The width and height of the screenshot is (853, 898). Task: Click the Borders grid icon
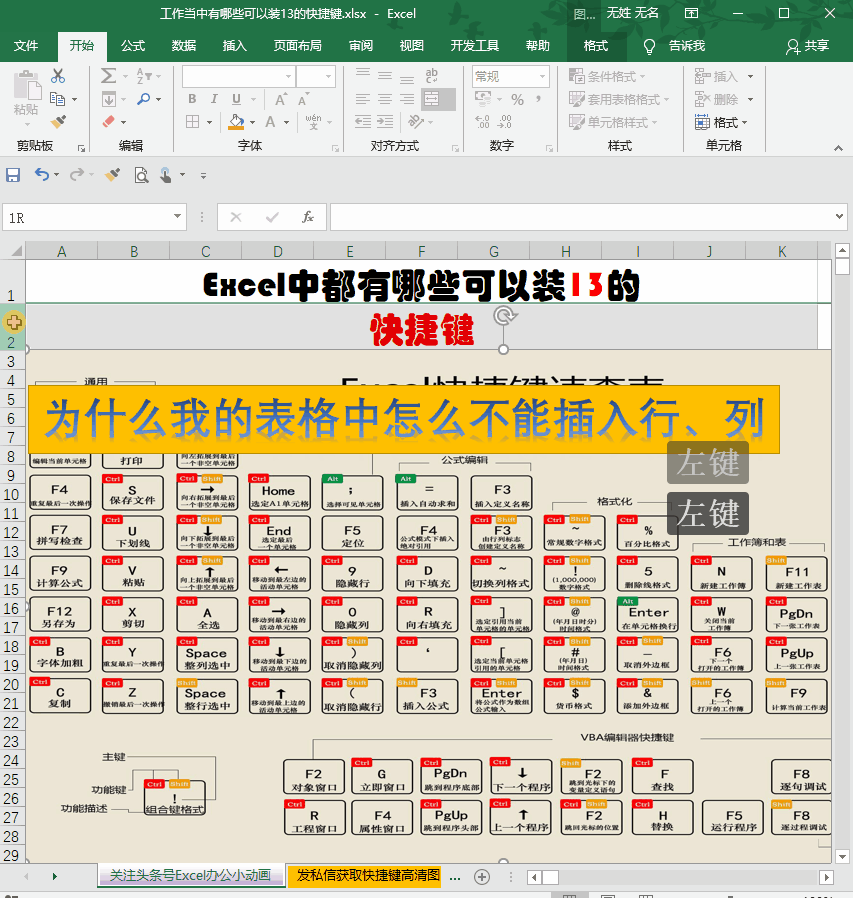click(x=192, y=122)
